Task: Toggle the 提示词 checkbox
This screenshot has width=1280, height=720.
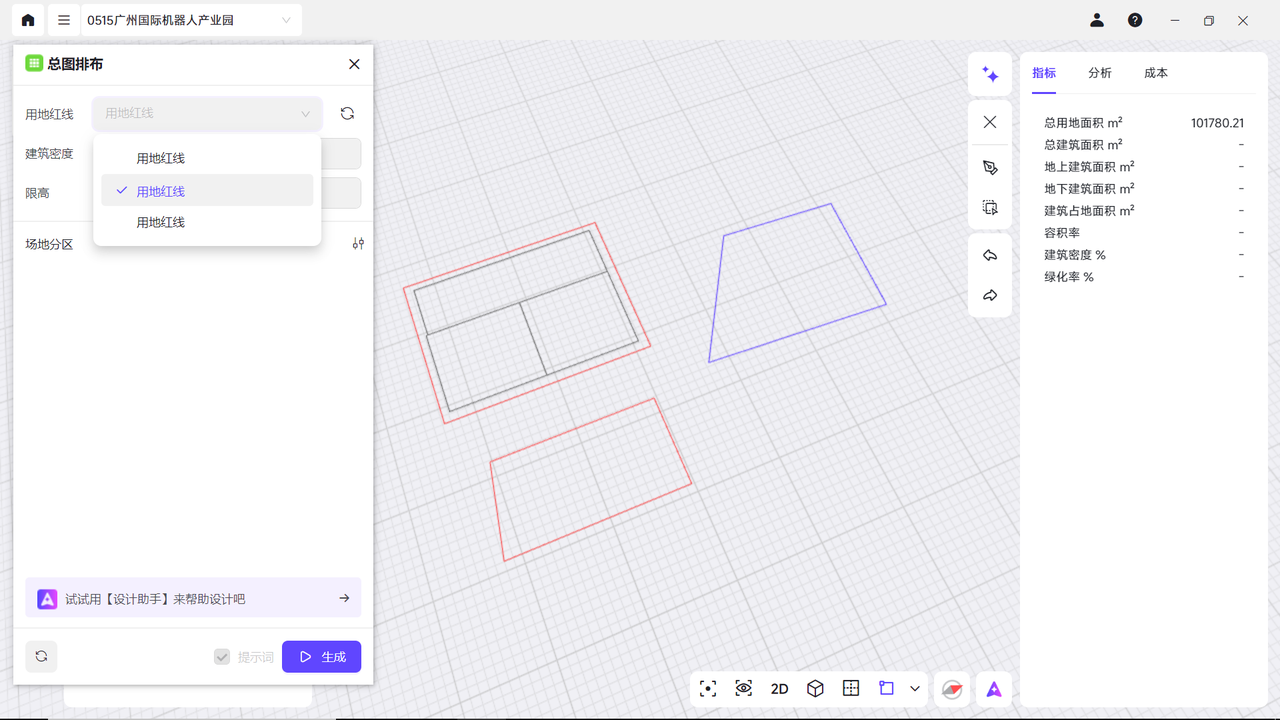Action: [x=222, y=657]
